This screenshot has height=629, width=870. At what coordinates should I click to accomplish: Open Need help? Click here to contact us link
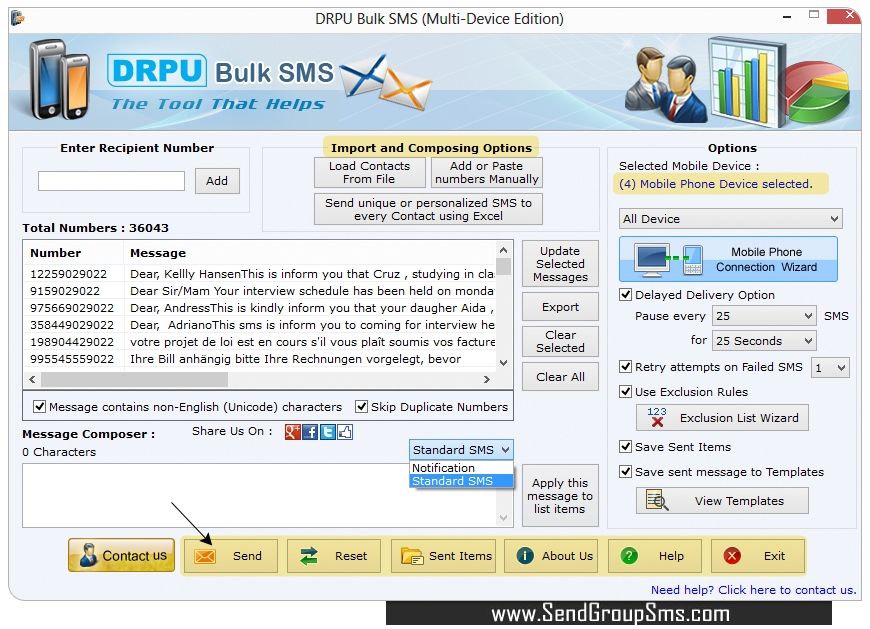pyautogui.click(x=753, y=590)
